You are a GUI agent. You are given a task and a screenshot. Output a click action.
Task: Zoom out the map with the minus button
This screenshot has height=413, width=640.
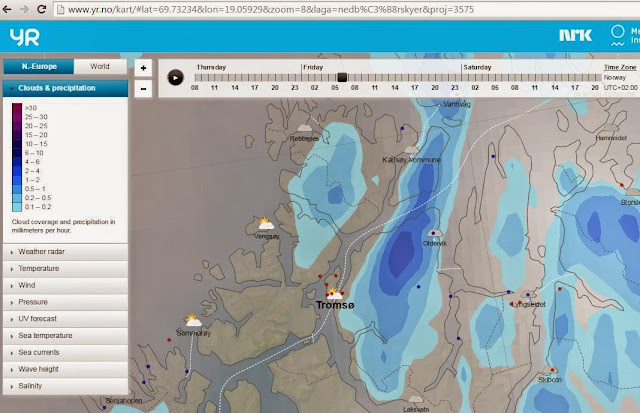coord(143,89)
